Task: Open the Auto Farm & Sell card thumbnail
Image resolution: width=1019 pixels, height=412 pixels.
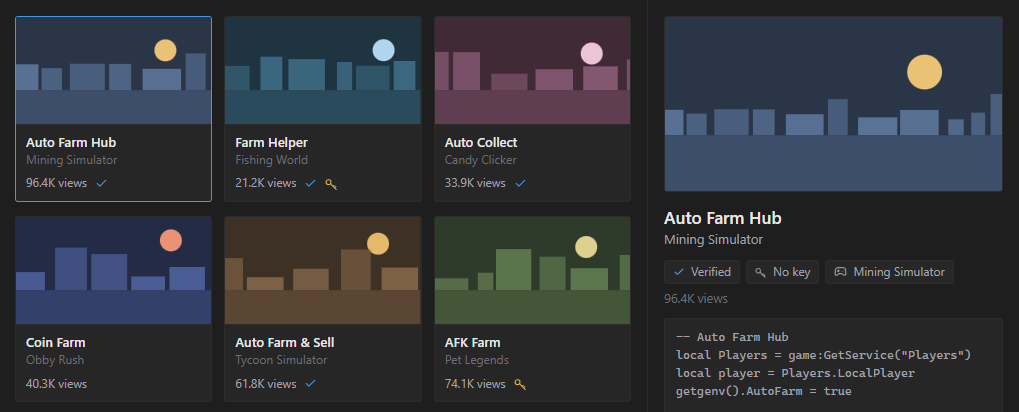Action: point(323,270)
